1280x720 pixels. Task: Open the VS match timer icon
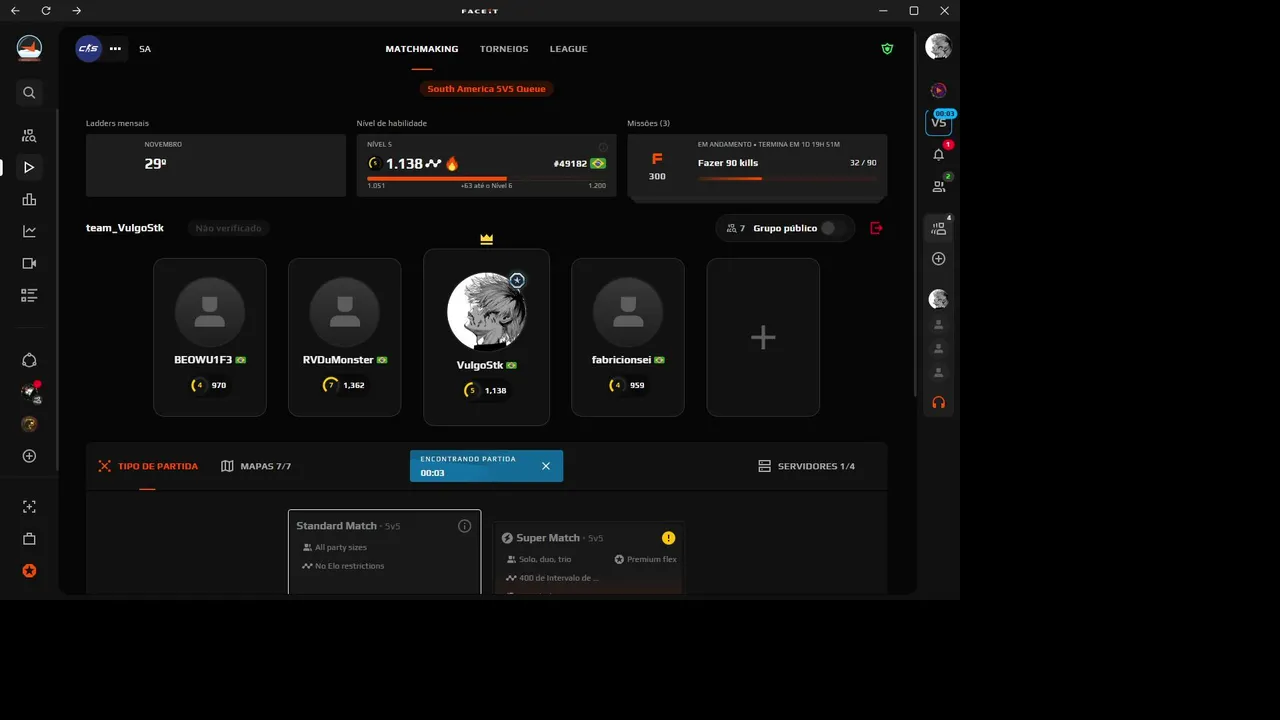938,122
